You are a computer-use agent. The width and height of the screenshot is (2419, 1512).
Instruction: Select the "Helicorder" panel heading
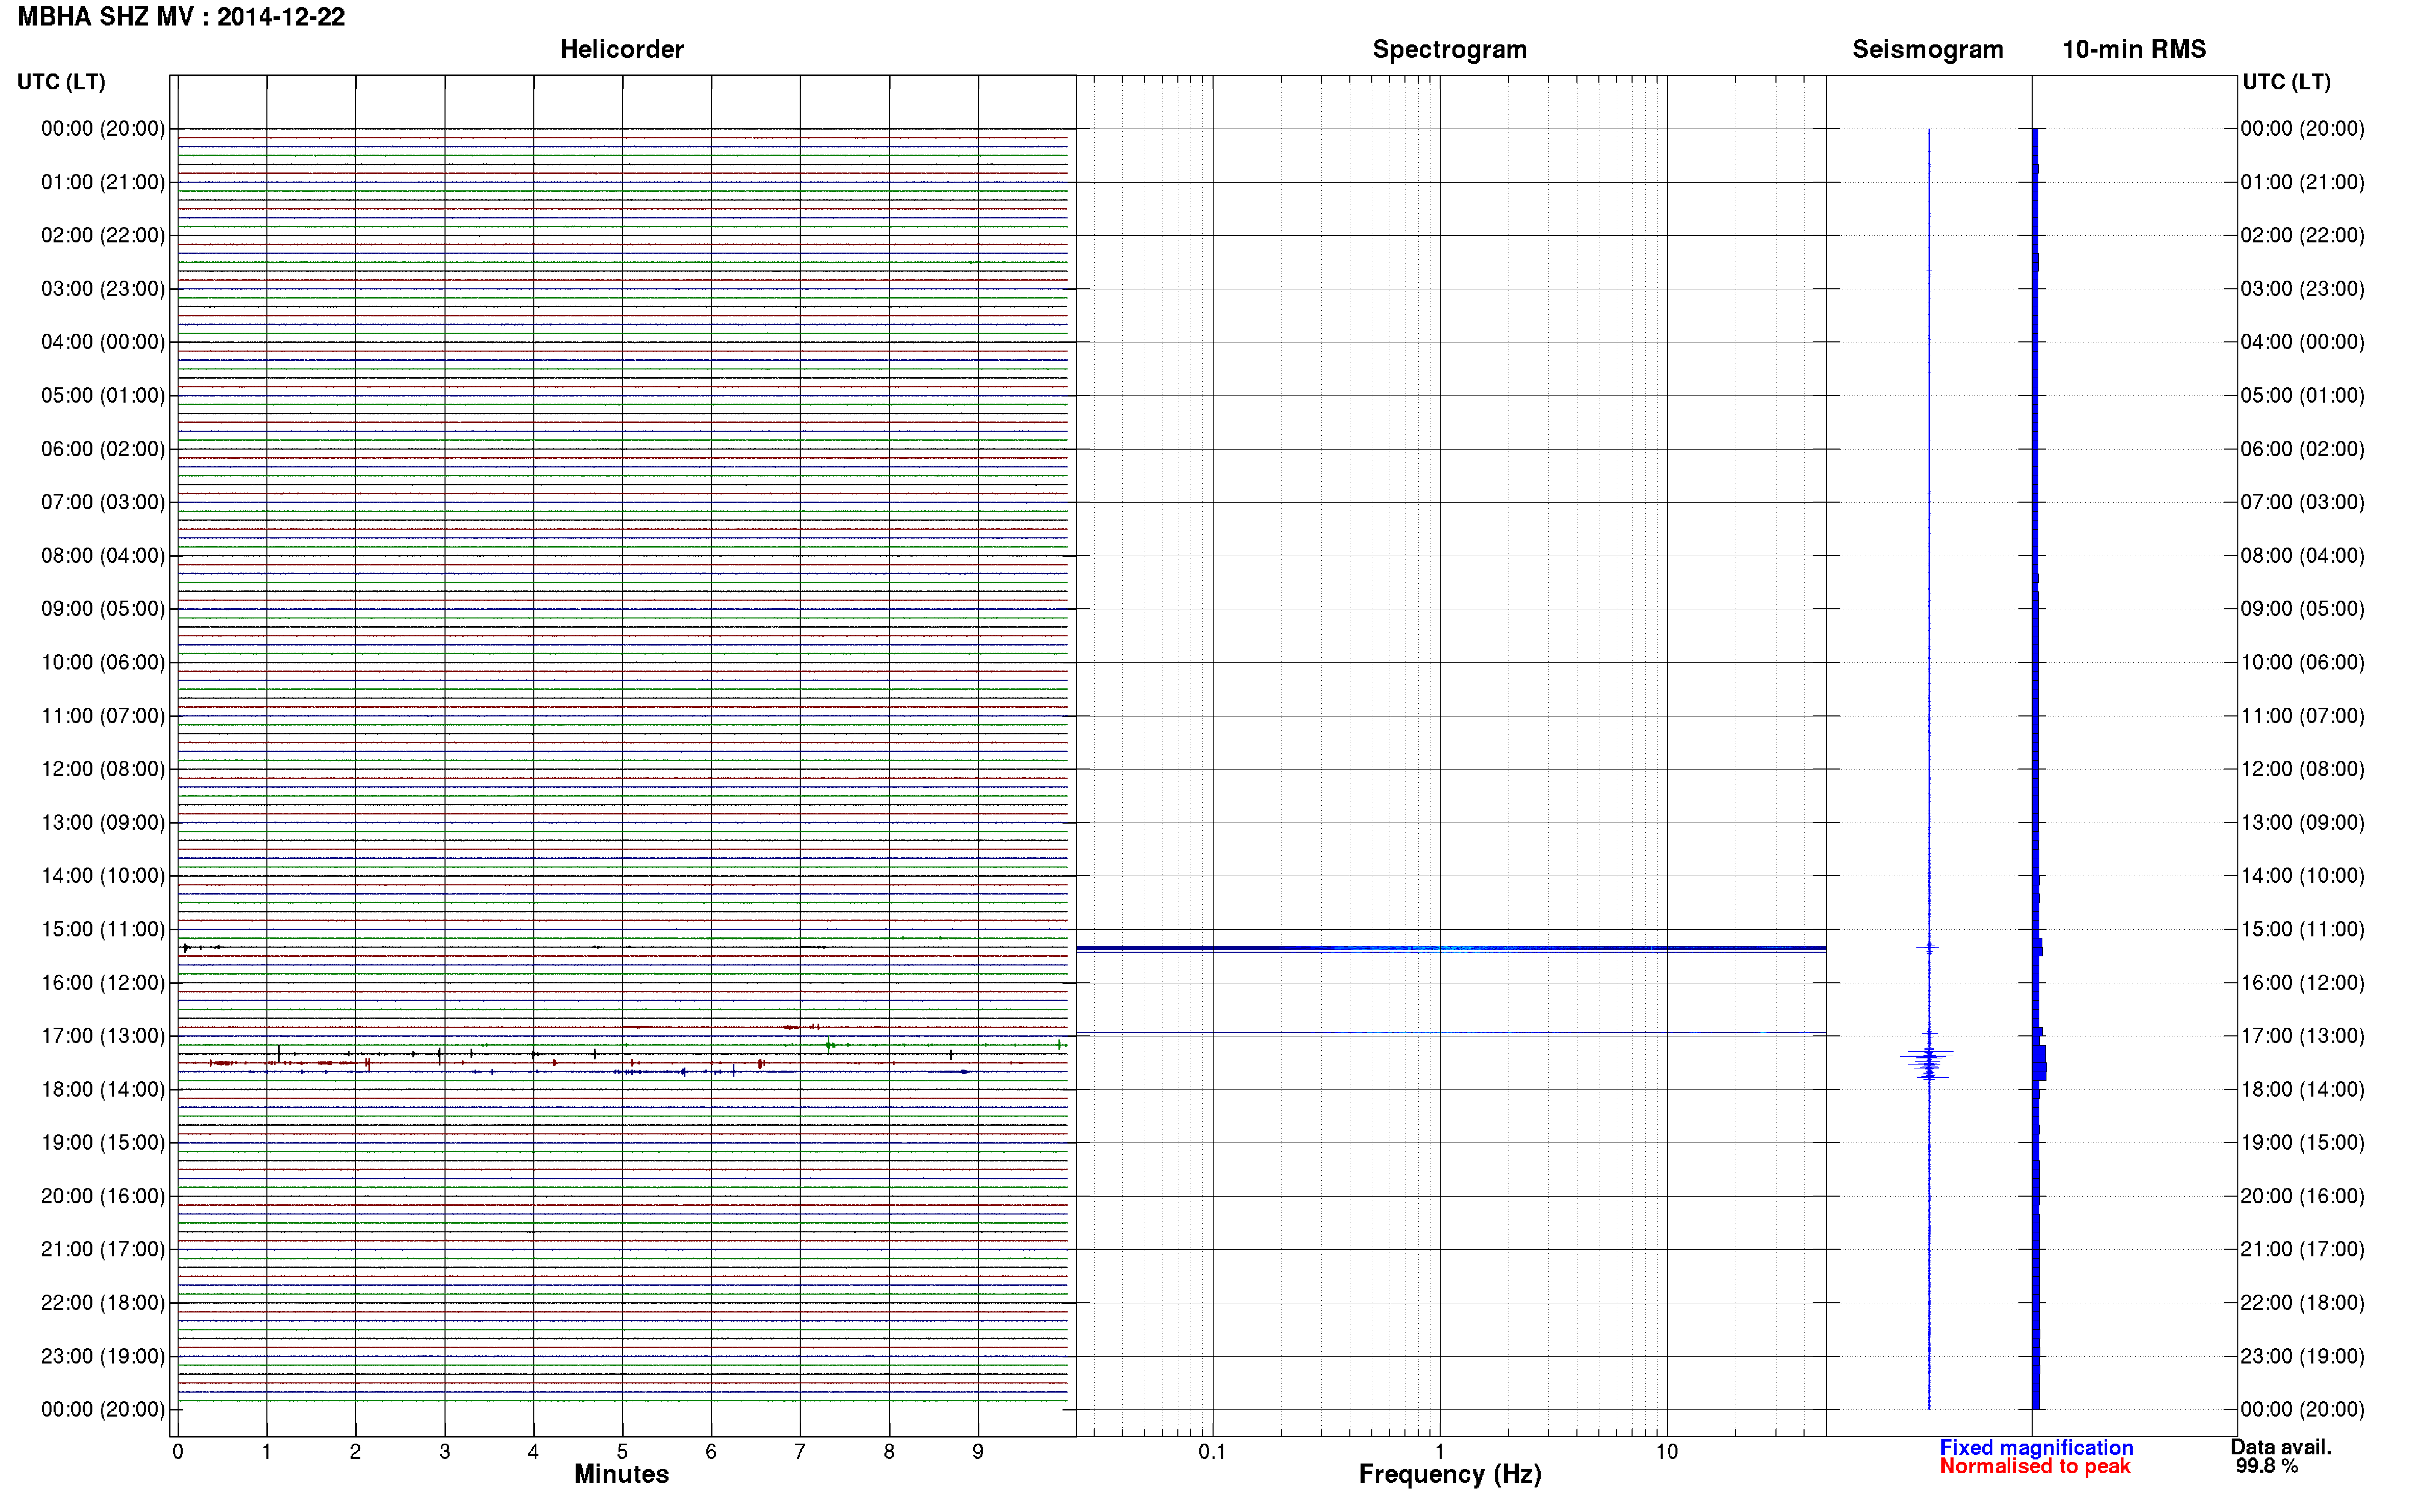click(621, 50)
